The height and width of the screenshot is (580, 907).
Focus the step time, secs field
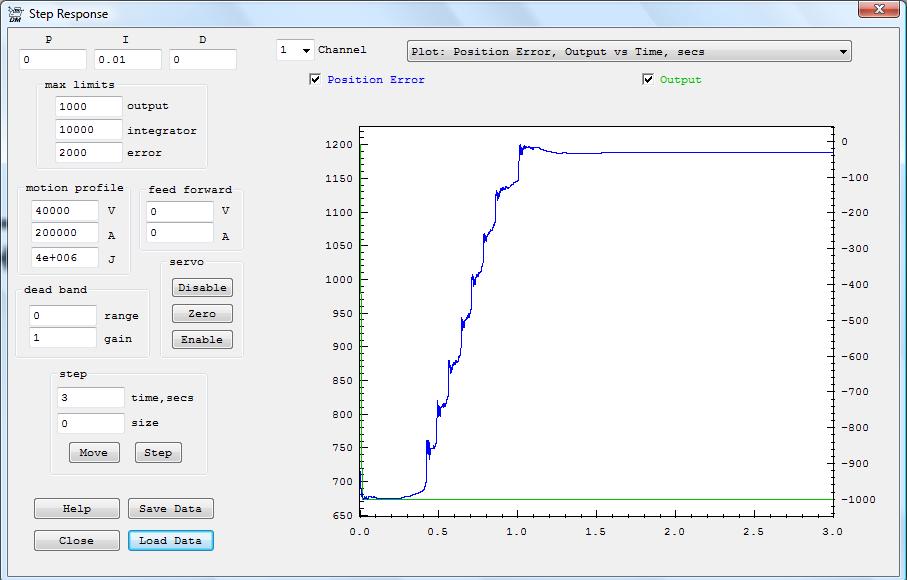91,398
